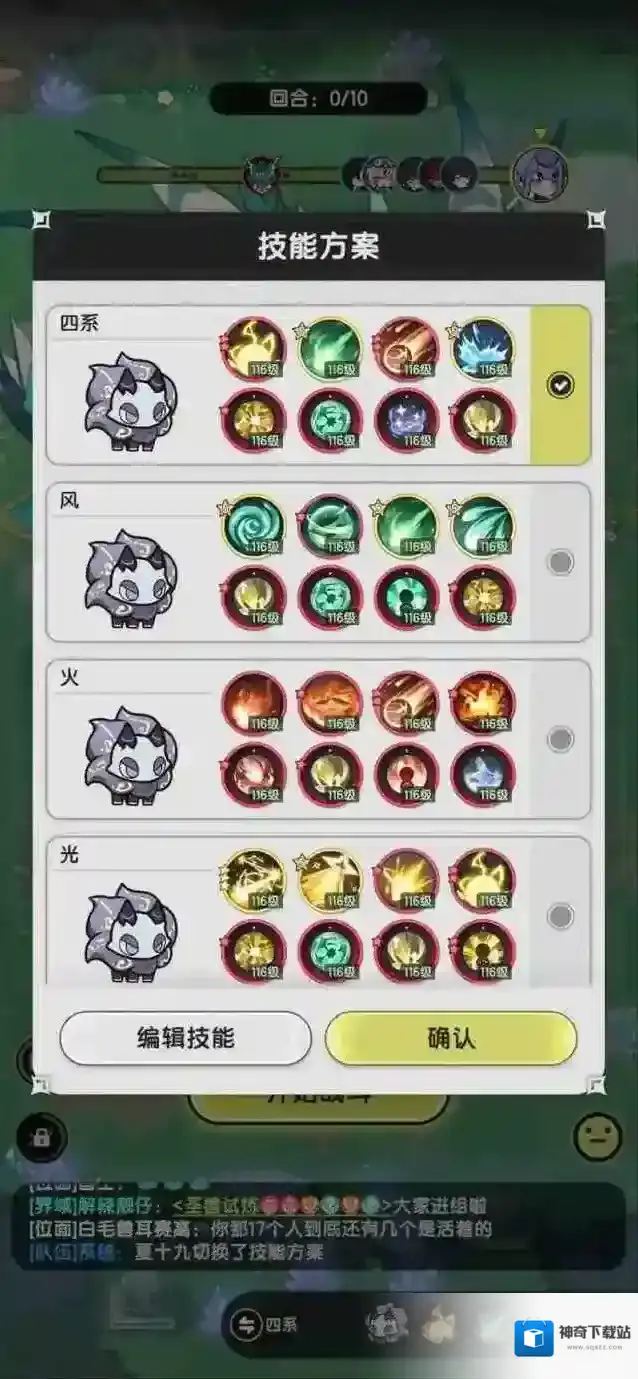The width and height of the screenshot is (638, 1379).
Task: Tap the lock icon at left edge
Action: pyautogui.click(x=41, y=1137)
